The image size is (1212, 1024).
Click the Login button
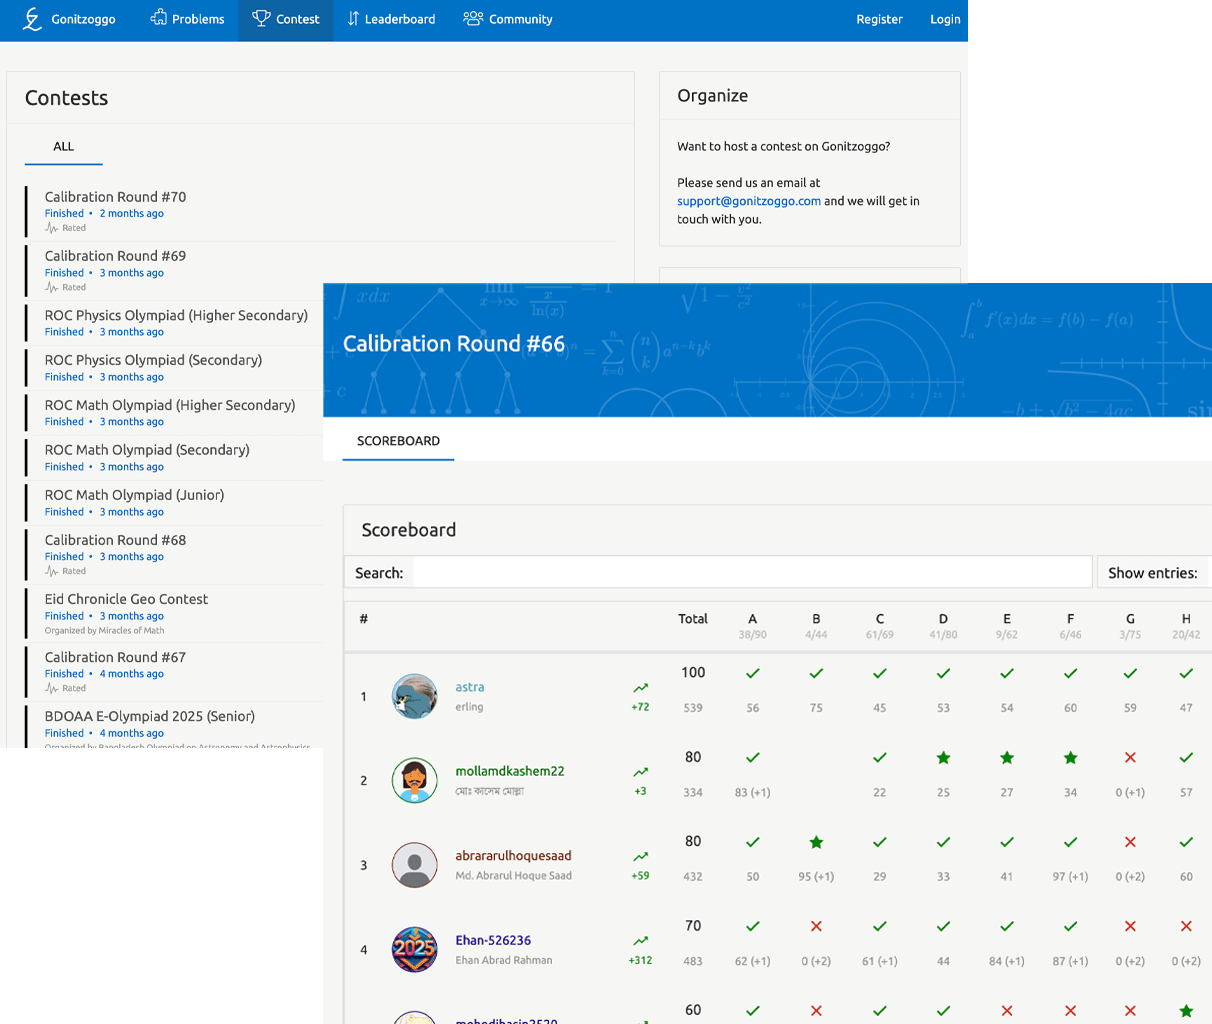(945, 19)
